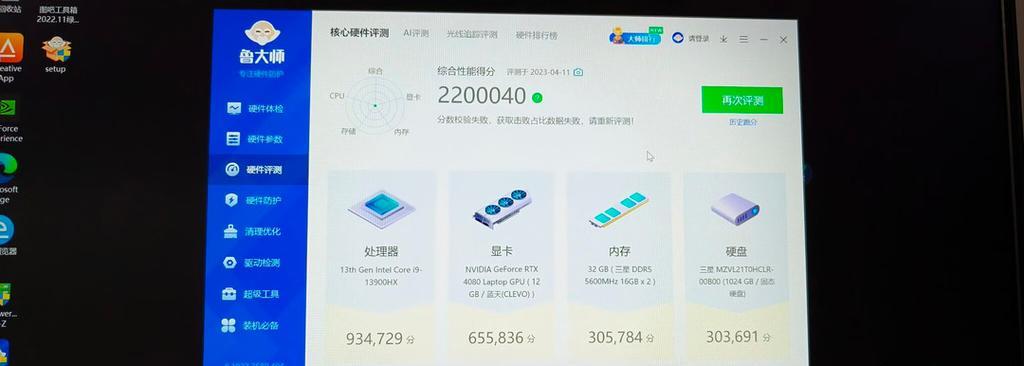Viewport: 1024px width, 366px height.
Task: Switch to the 核心硬件评测 tab
Action: 359,33
